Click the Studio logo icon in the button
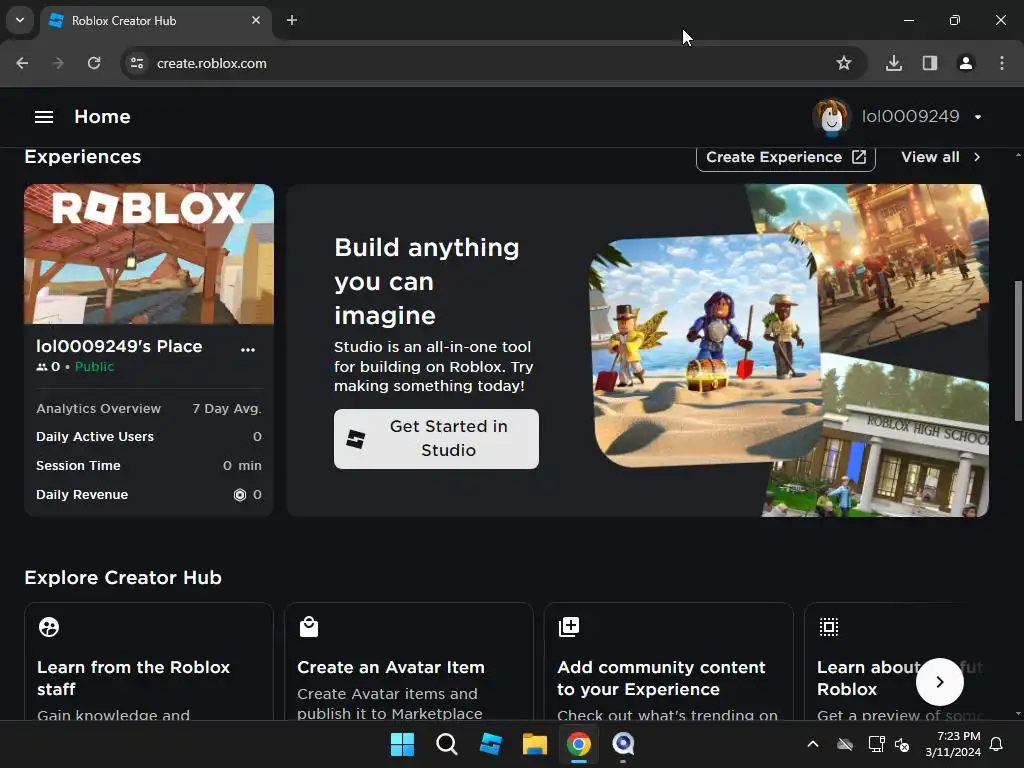The height and width of the screenshot is (768, 1024). click(356, 439)
